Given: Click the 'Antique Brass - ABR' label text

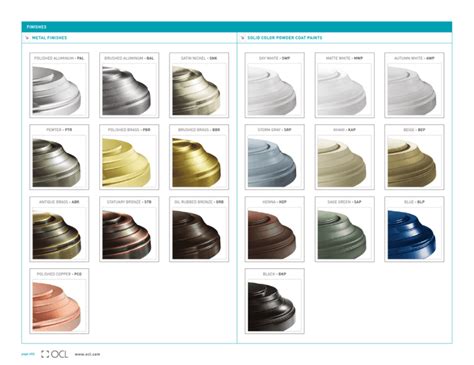Looking at the screenshot, I should point(59,202).
